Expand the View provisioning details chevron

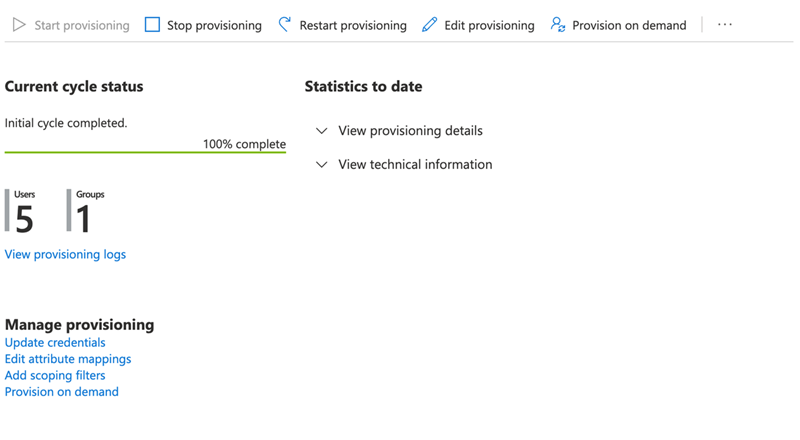322,131
